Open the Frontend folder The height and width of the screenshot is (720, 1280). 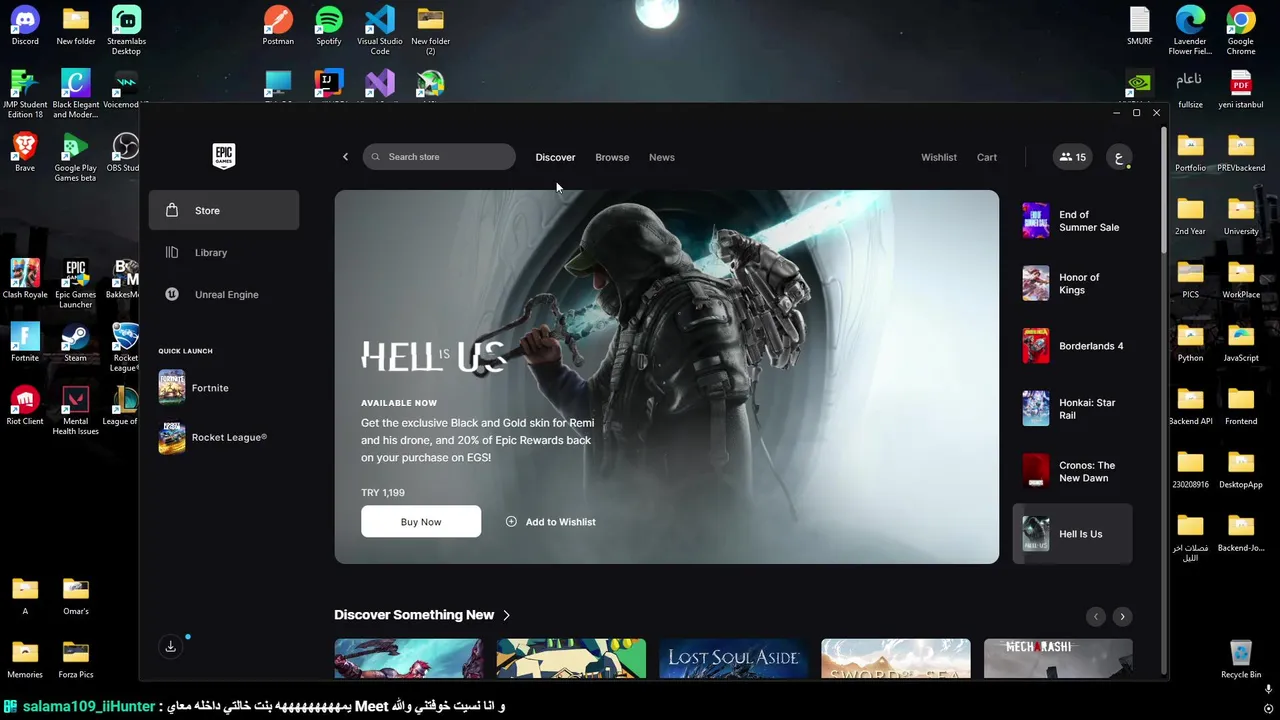[1241, 405]
